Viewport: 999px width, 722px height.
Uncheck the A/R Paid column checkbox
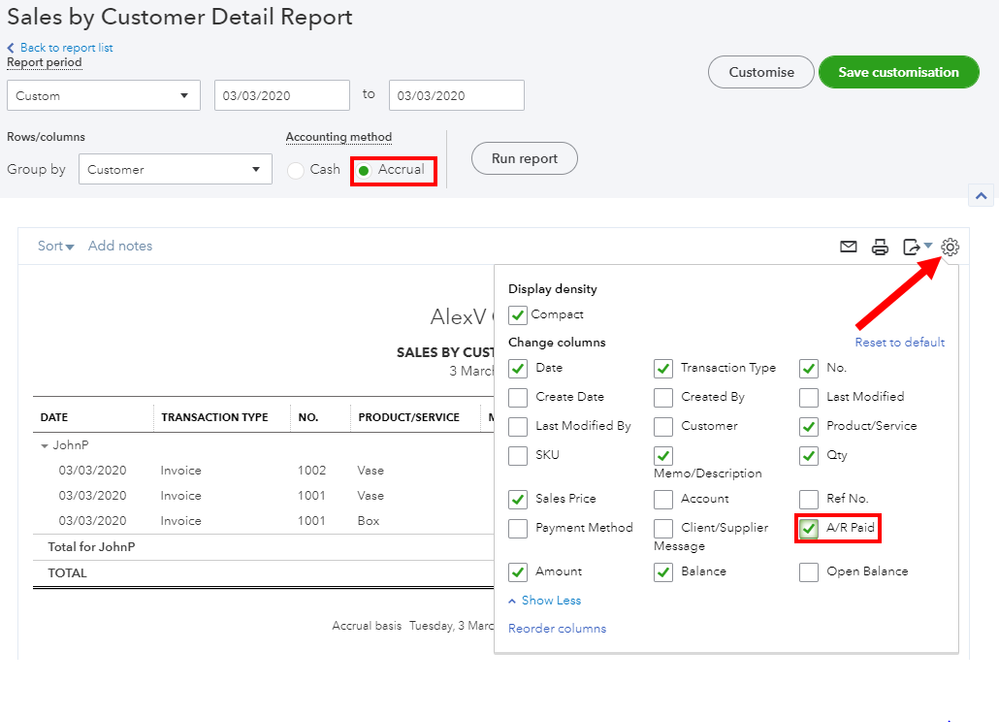tap(809, 528)
